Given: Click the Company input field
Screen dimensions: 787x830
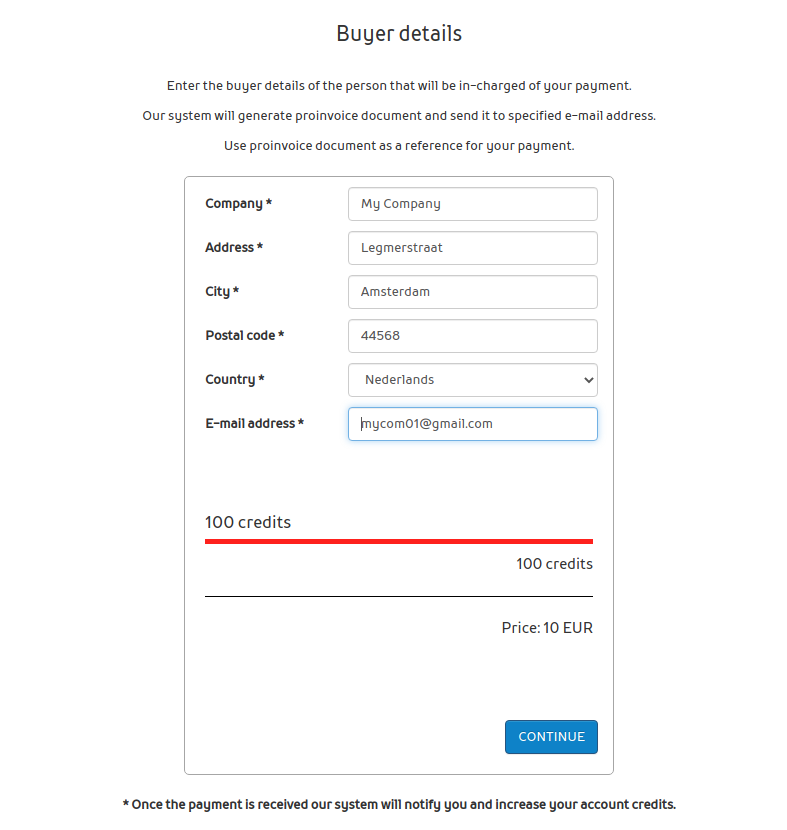Looking at the screenshot, I should click(x=472, y=204).
